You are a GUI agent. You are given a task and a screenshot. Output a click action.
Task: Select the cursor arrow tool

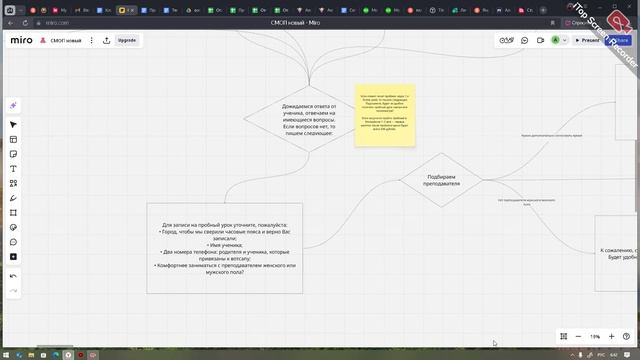13,124
